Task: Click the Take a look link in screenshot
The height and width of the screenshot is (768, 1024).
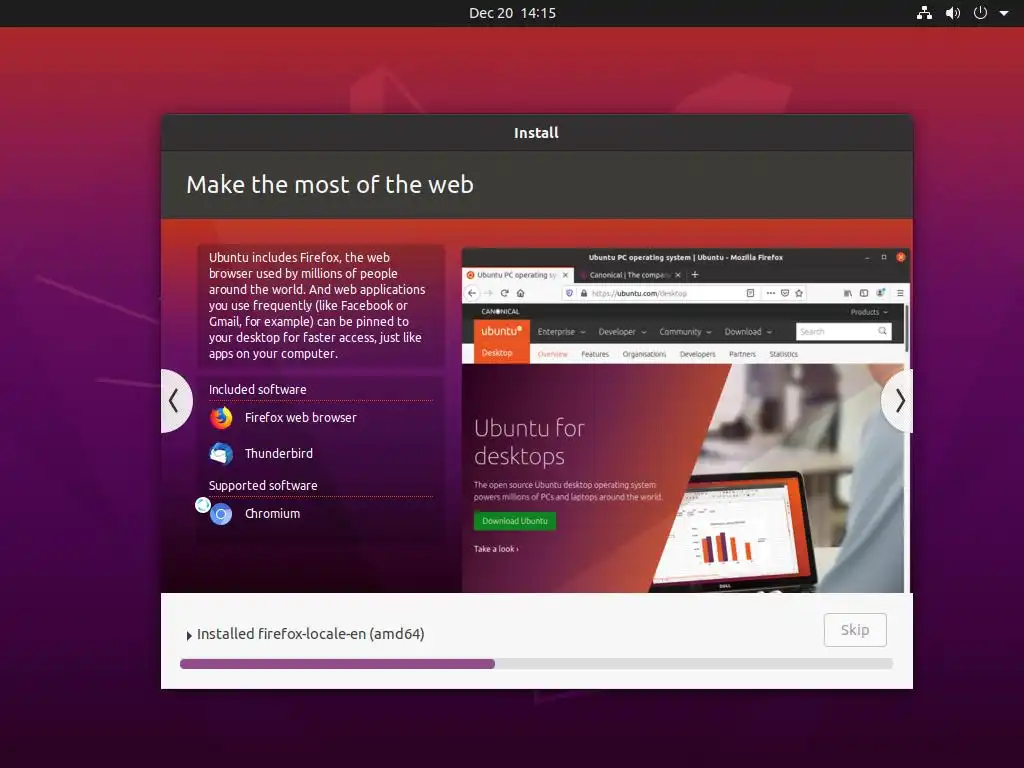Action: pos(496,549)
